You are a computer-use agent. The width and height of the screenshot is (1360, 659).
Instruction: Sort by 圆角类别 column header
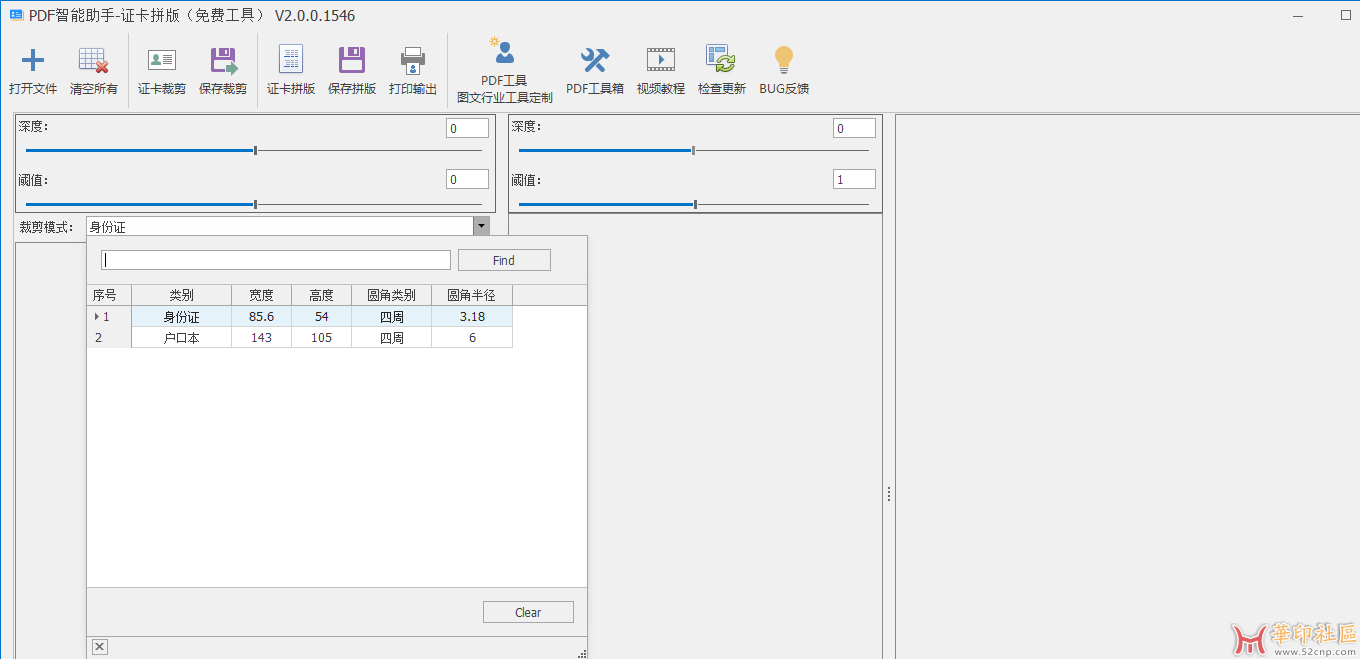[x=391, y=295]
